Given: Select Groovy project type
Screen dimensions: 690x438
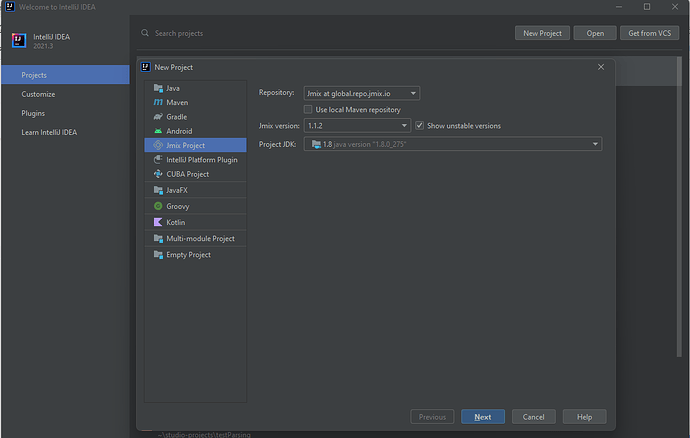Looking at the screenshot, I should coord(195,206).
